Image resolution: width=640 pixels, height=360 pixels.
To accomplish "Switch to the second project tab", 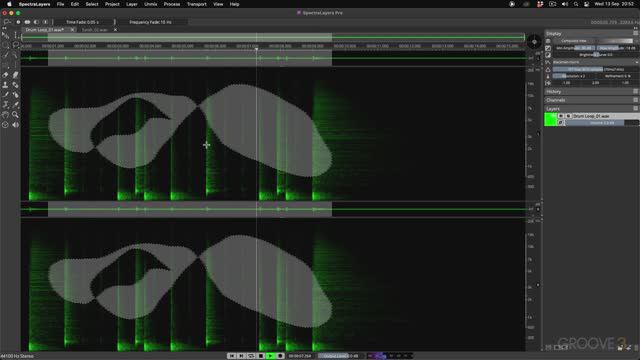I will click(94, 30).
